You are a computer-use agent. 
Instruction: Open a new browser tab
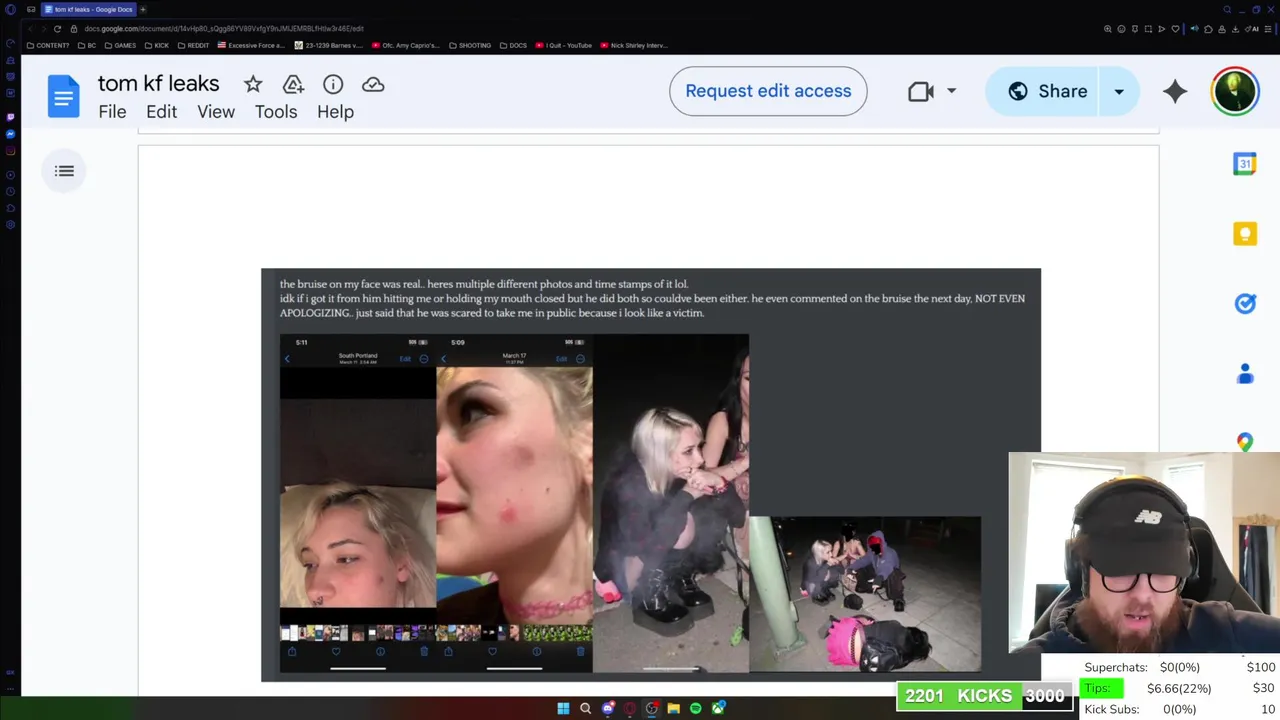click(x=143, y=9)
